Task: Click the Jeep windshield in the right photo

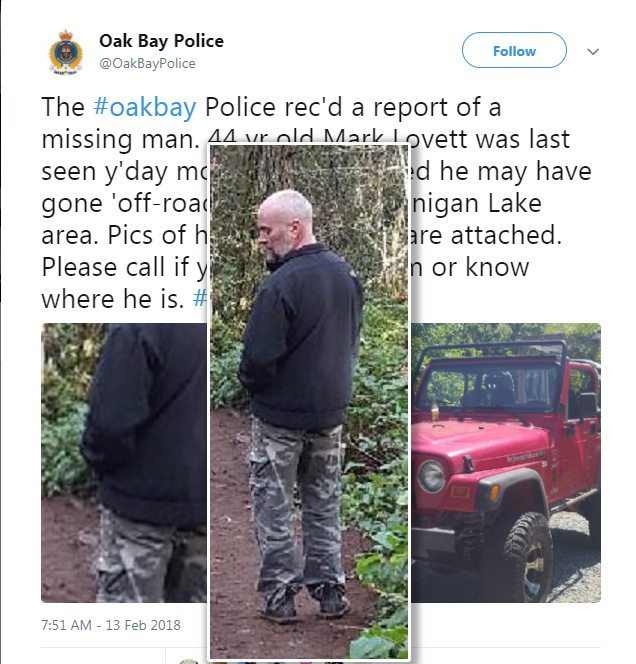Action: pyautogui.click(x=487, y=385)
